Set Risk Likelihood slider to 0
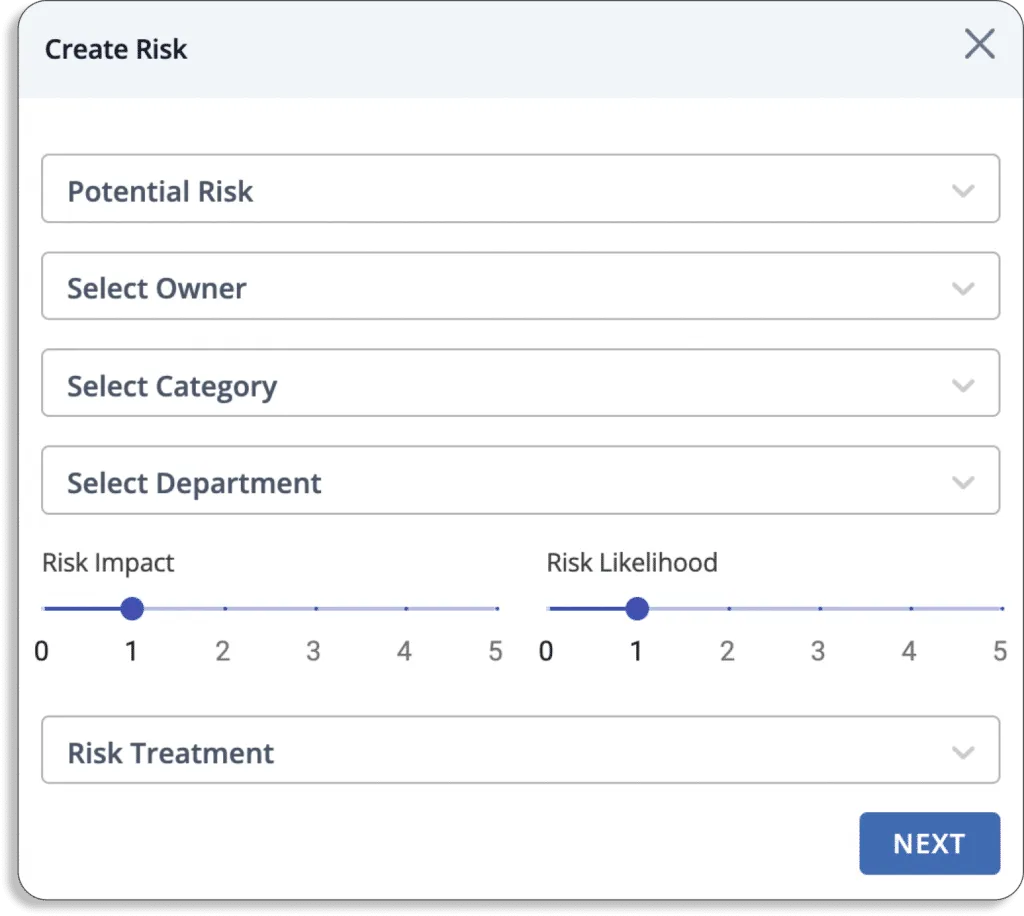 (549, 608)
